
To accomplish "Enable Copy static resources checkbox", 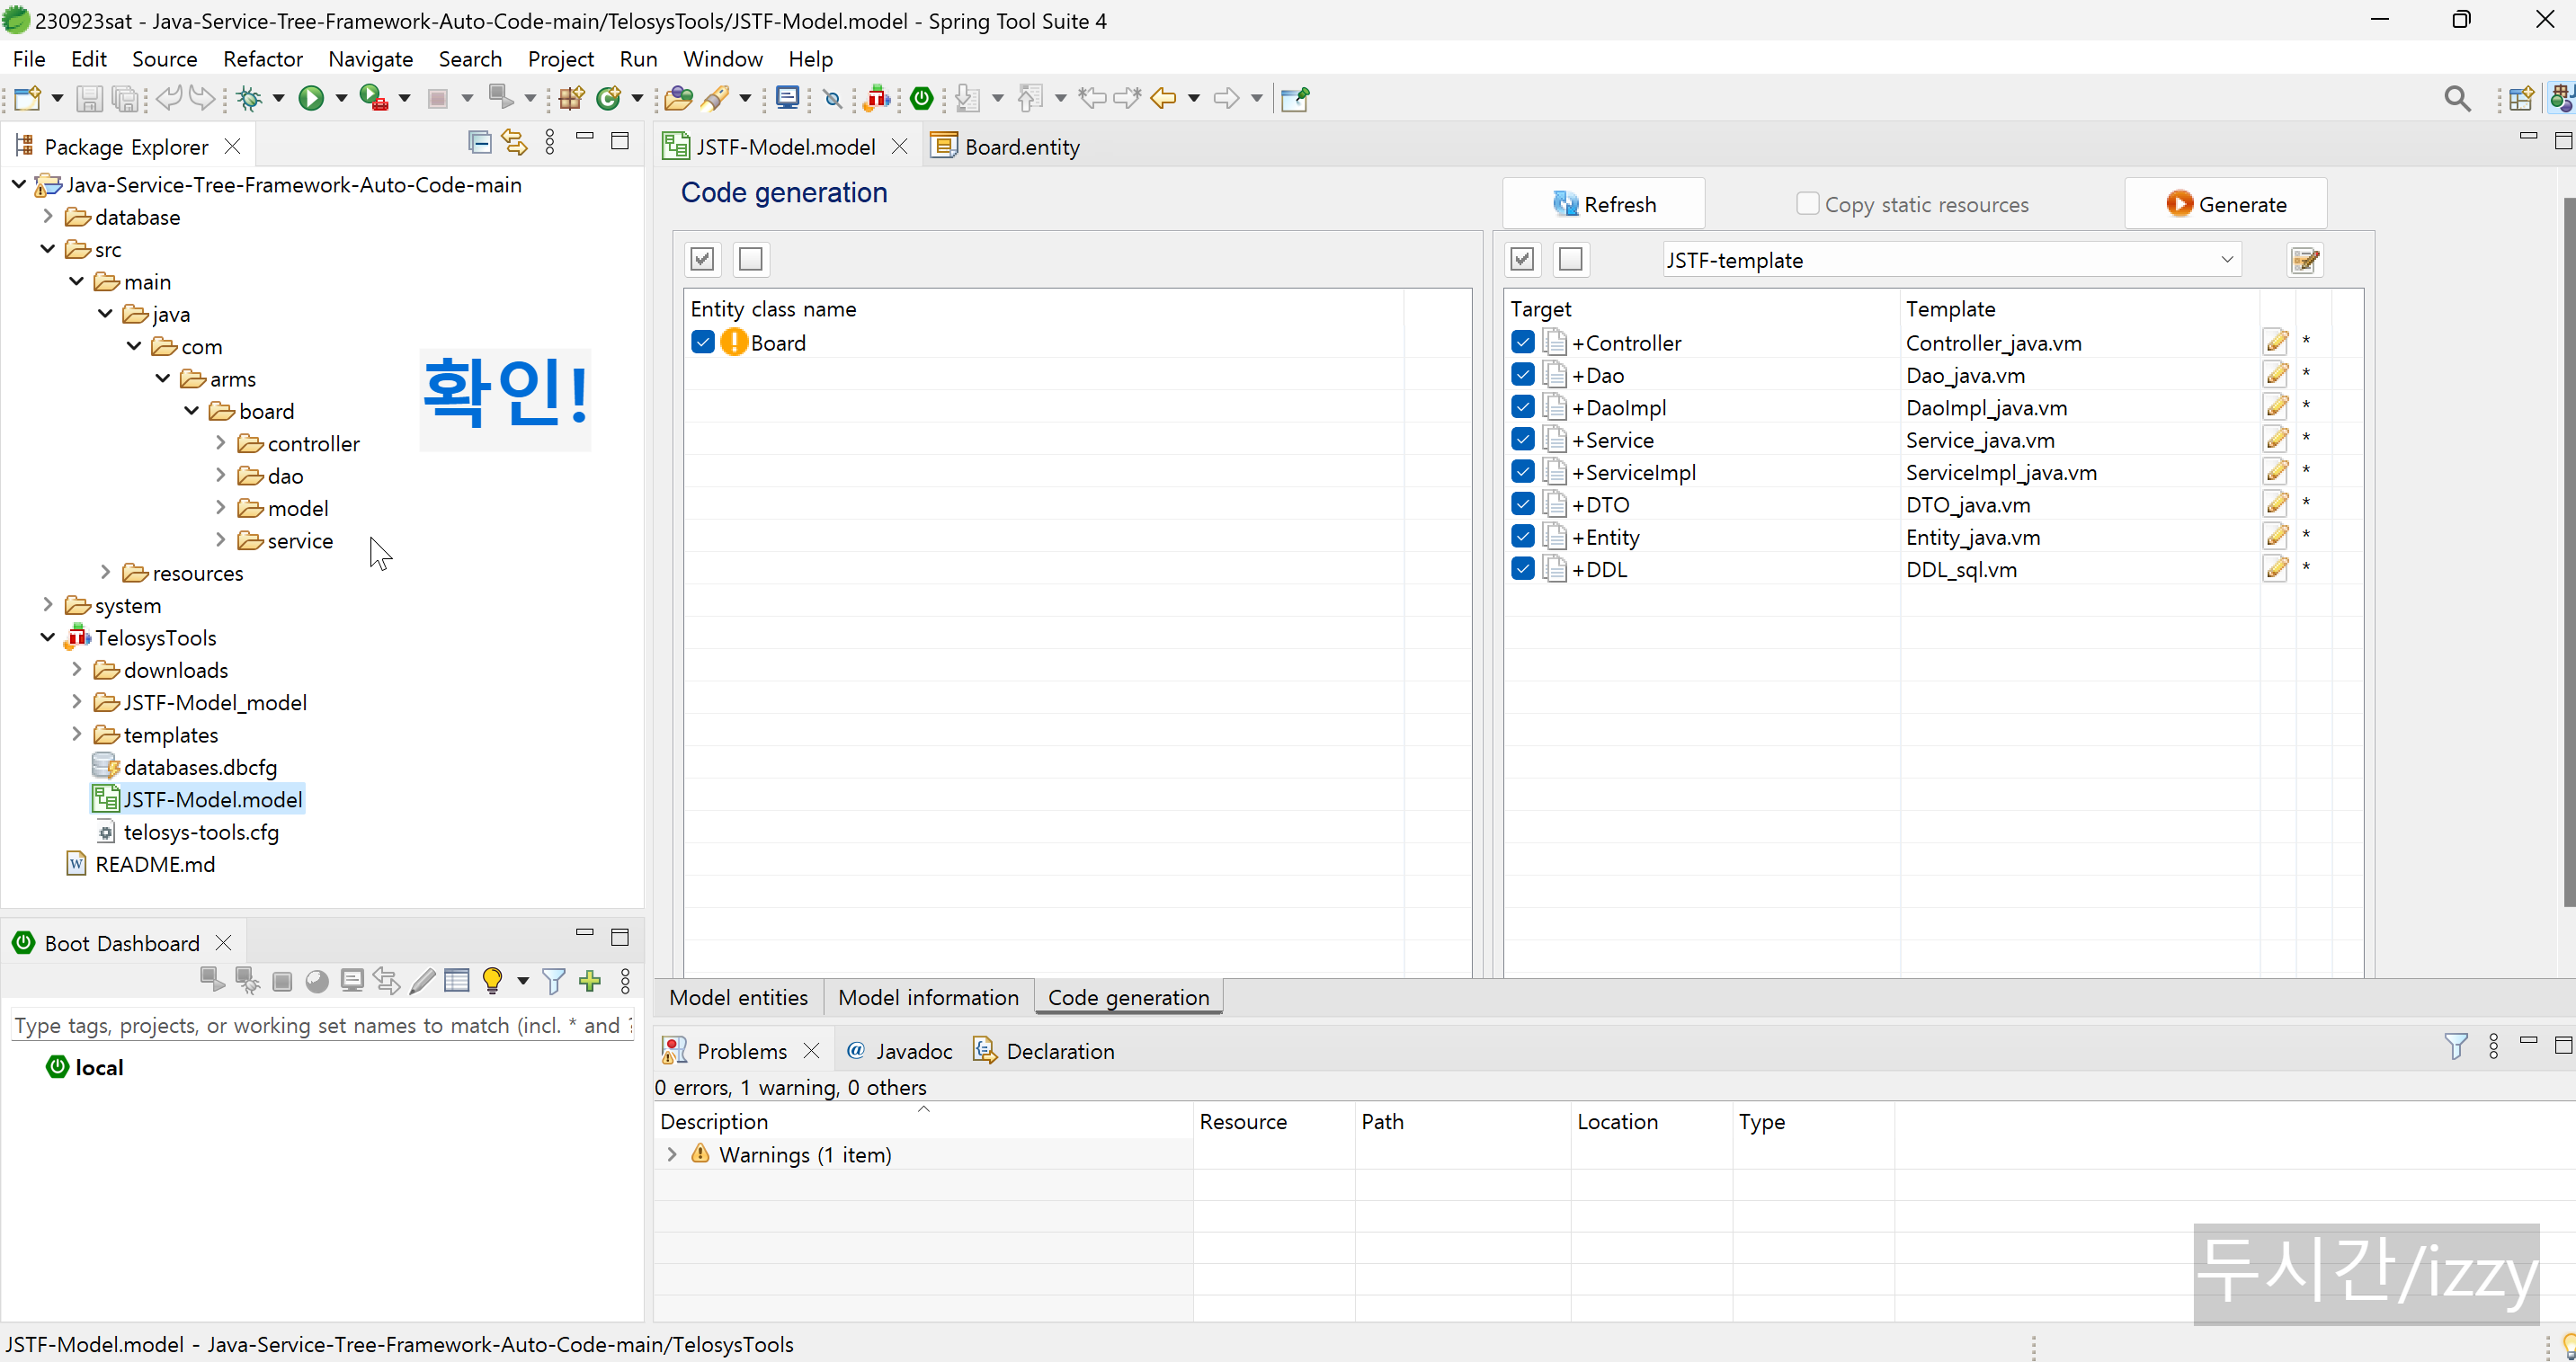I will point(1807,204).
